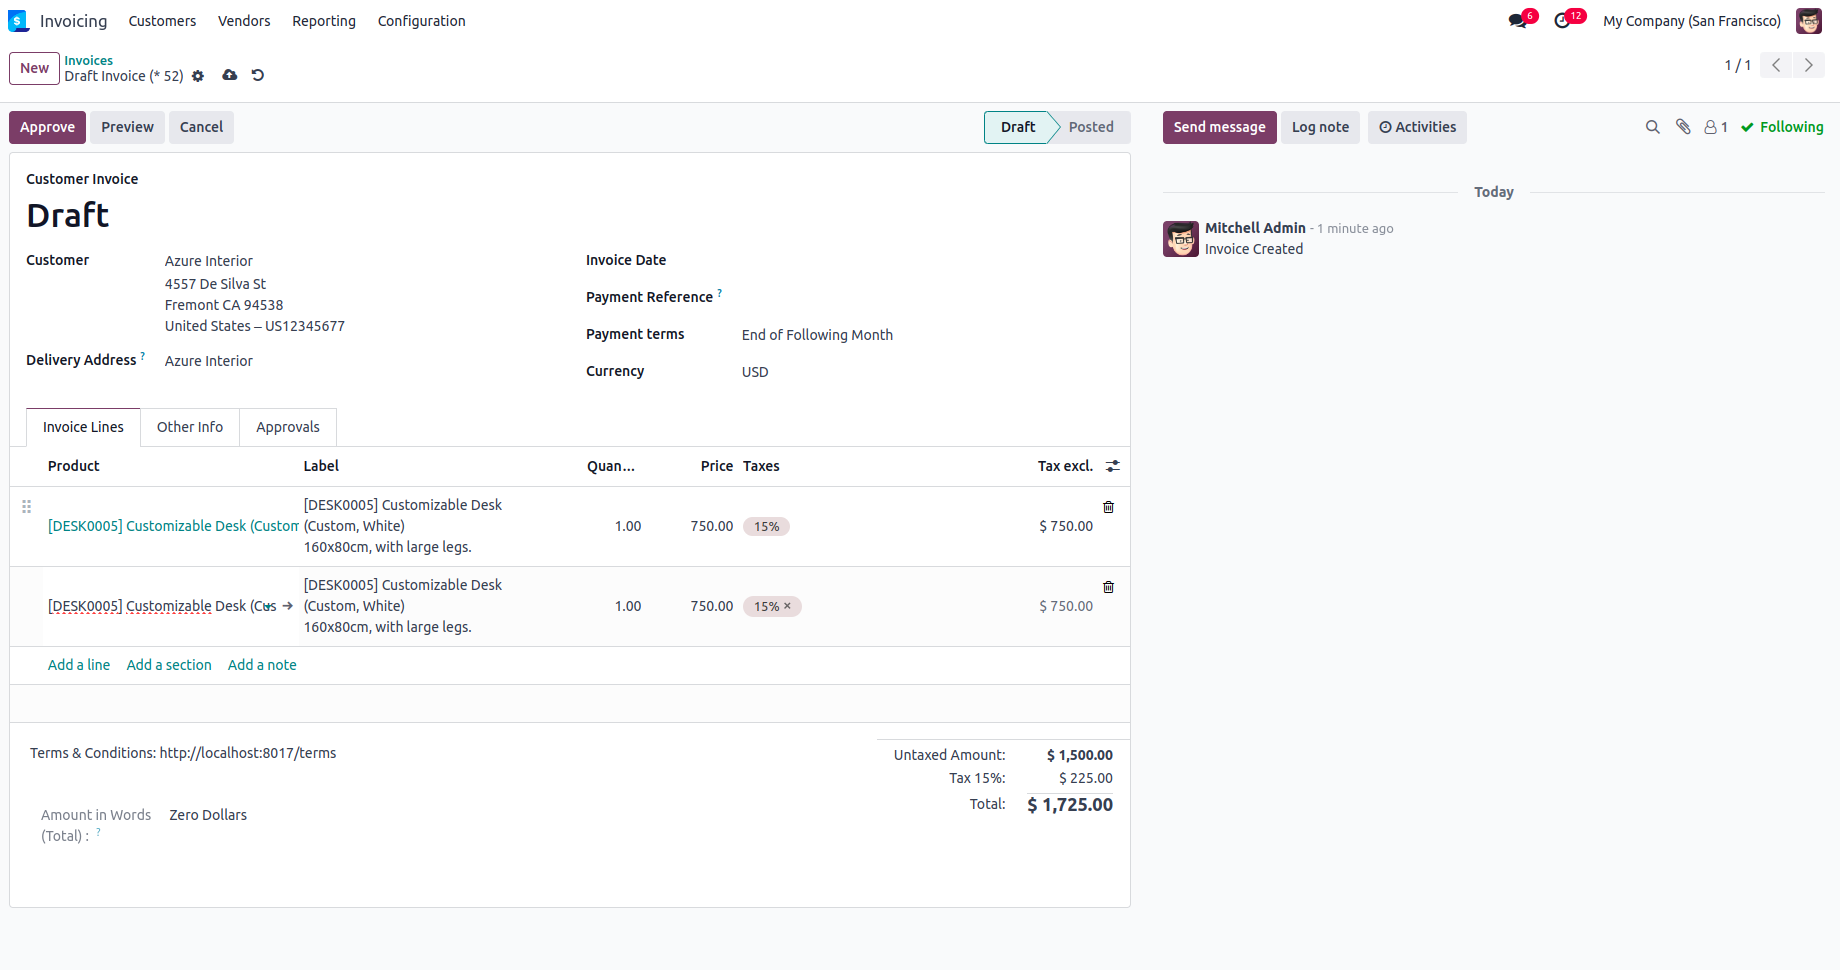Open the Customer field Azure Interior
Viewport: 1840px width, 970px height.
pos(209,261)
